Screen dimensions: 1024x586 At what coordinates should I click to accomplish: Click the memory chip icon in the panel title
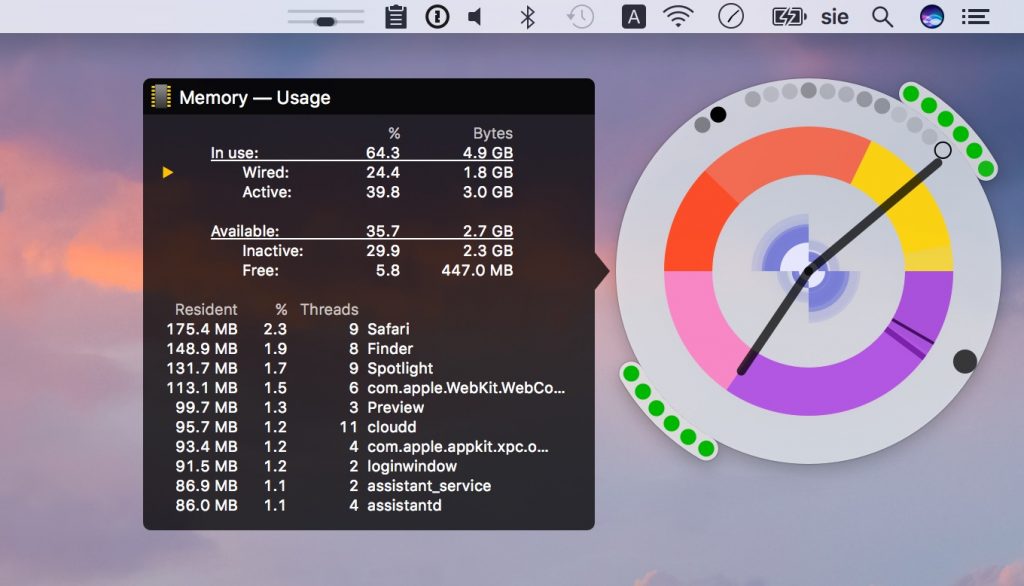coord(160,97)
